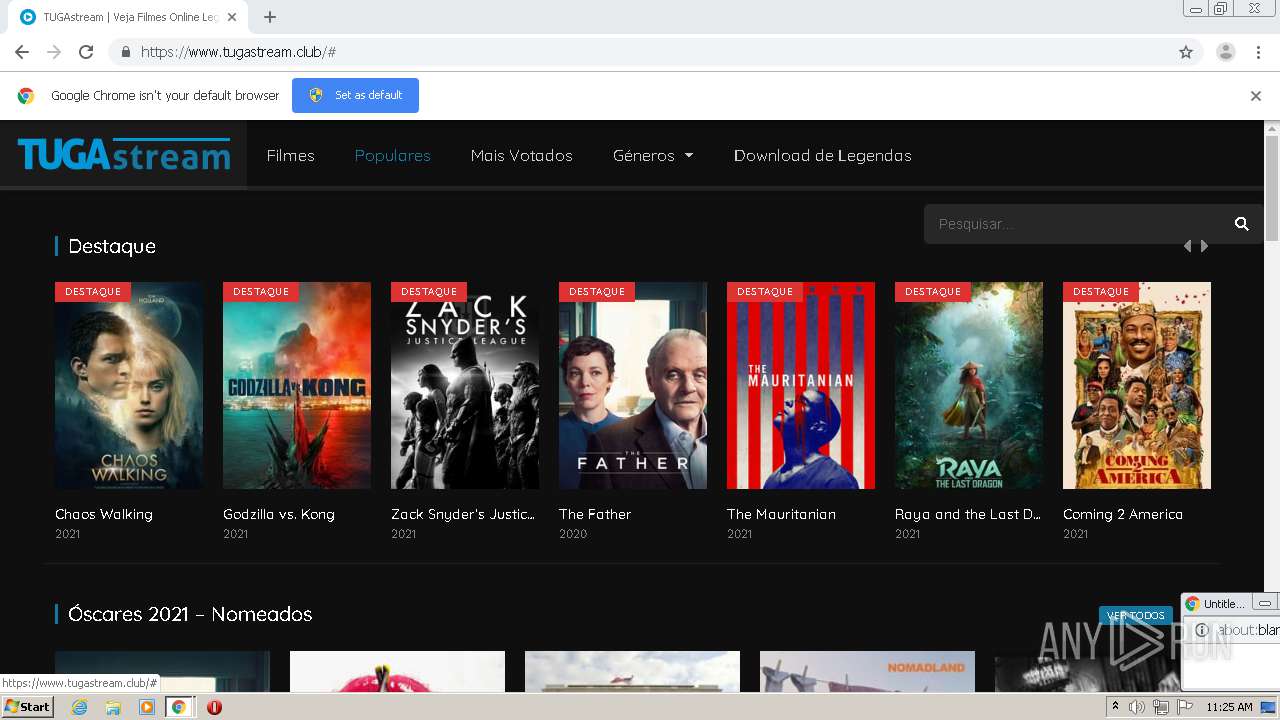The width and height of the screenshot is (1280, 720).
Task: Open the red Opera taskbar icon
Action: point(214,707)
